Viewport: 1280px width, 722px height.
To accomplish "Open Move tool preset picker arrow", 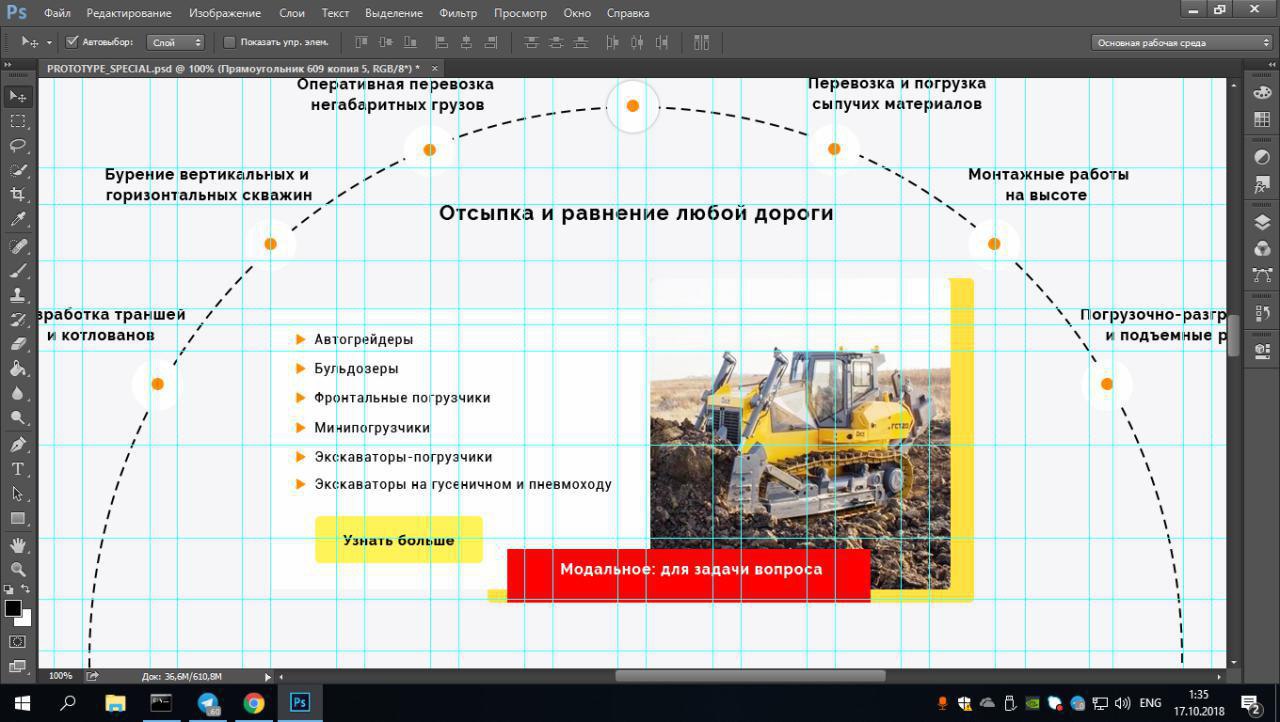I will click(x=49, y=42).
